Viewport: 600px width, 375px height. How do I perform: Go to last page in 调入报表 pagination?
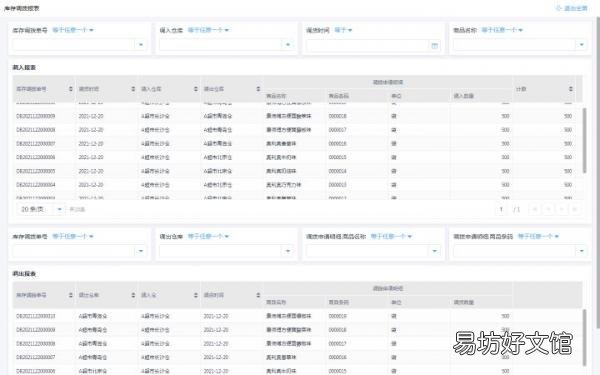pyautogui.click(x=574, y=209)
